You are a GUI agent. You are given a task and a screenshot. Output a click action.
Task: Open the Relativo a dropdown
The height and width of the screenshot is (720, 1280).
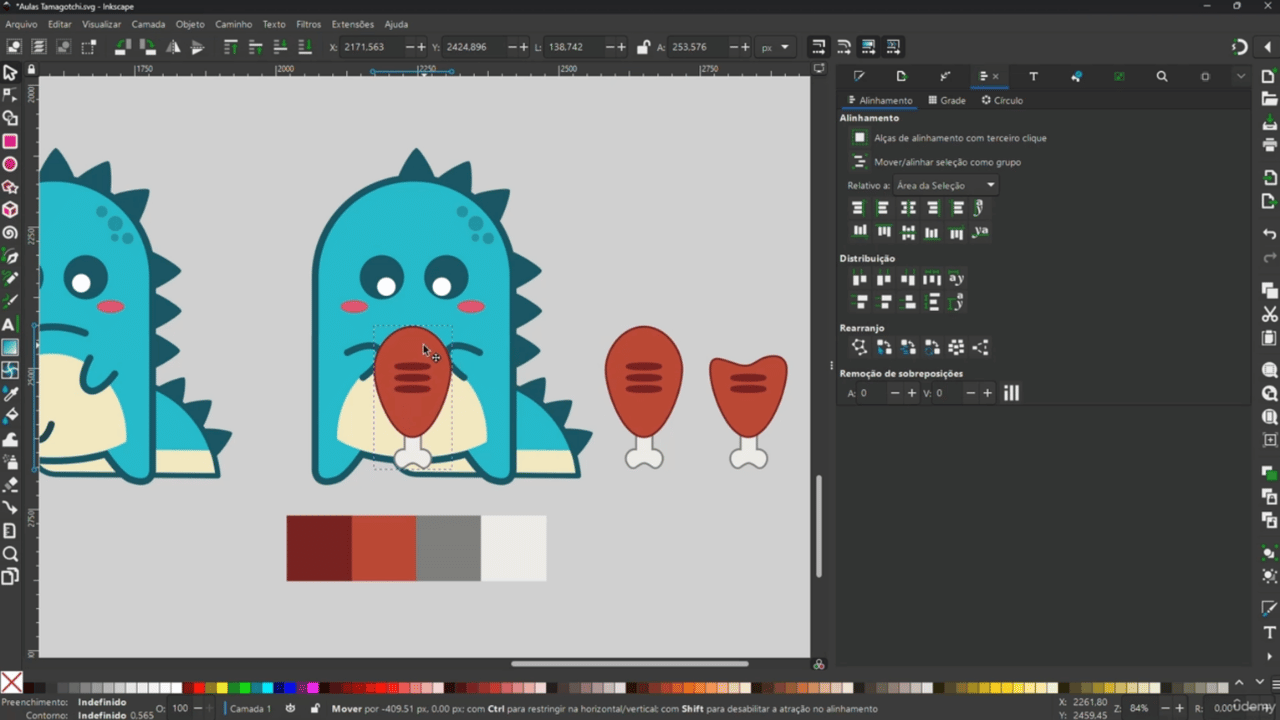click(x=946, y=185)
